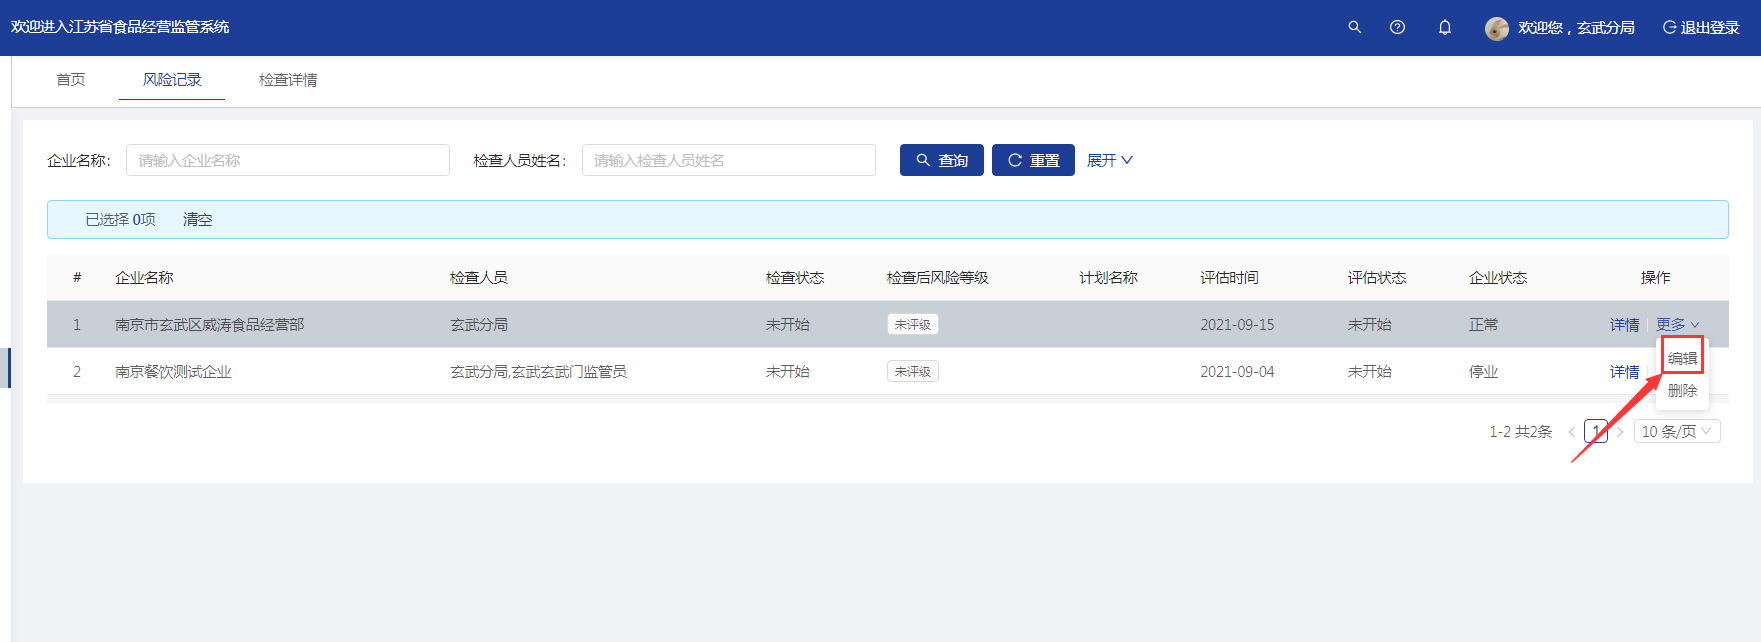Open 详情 for 南京市玄武区威涛食品经营部
The image size is (1761, 642).
[1624, 325]
